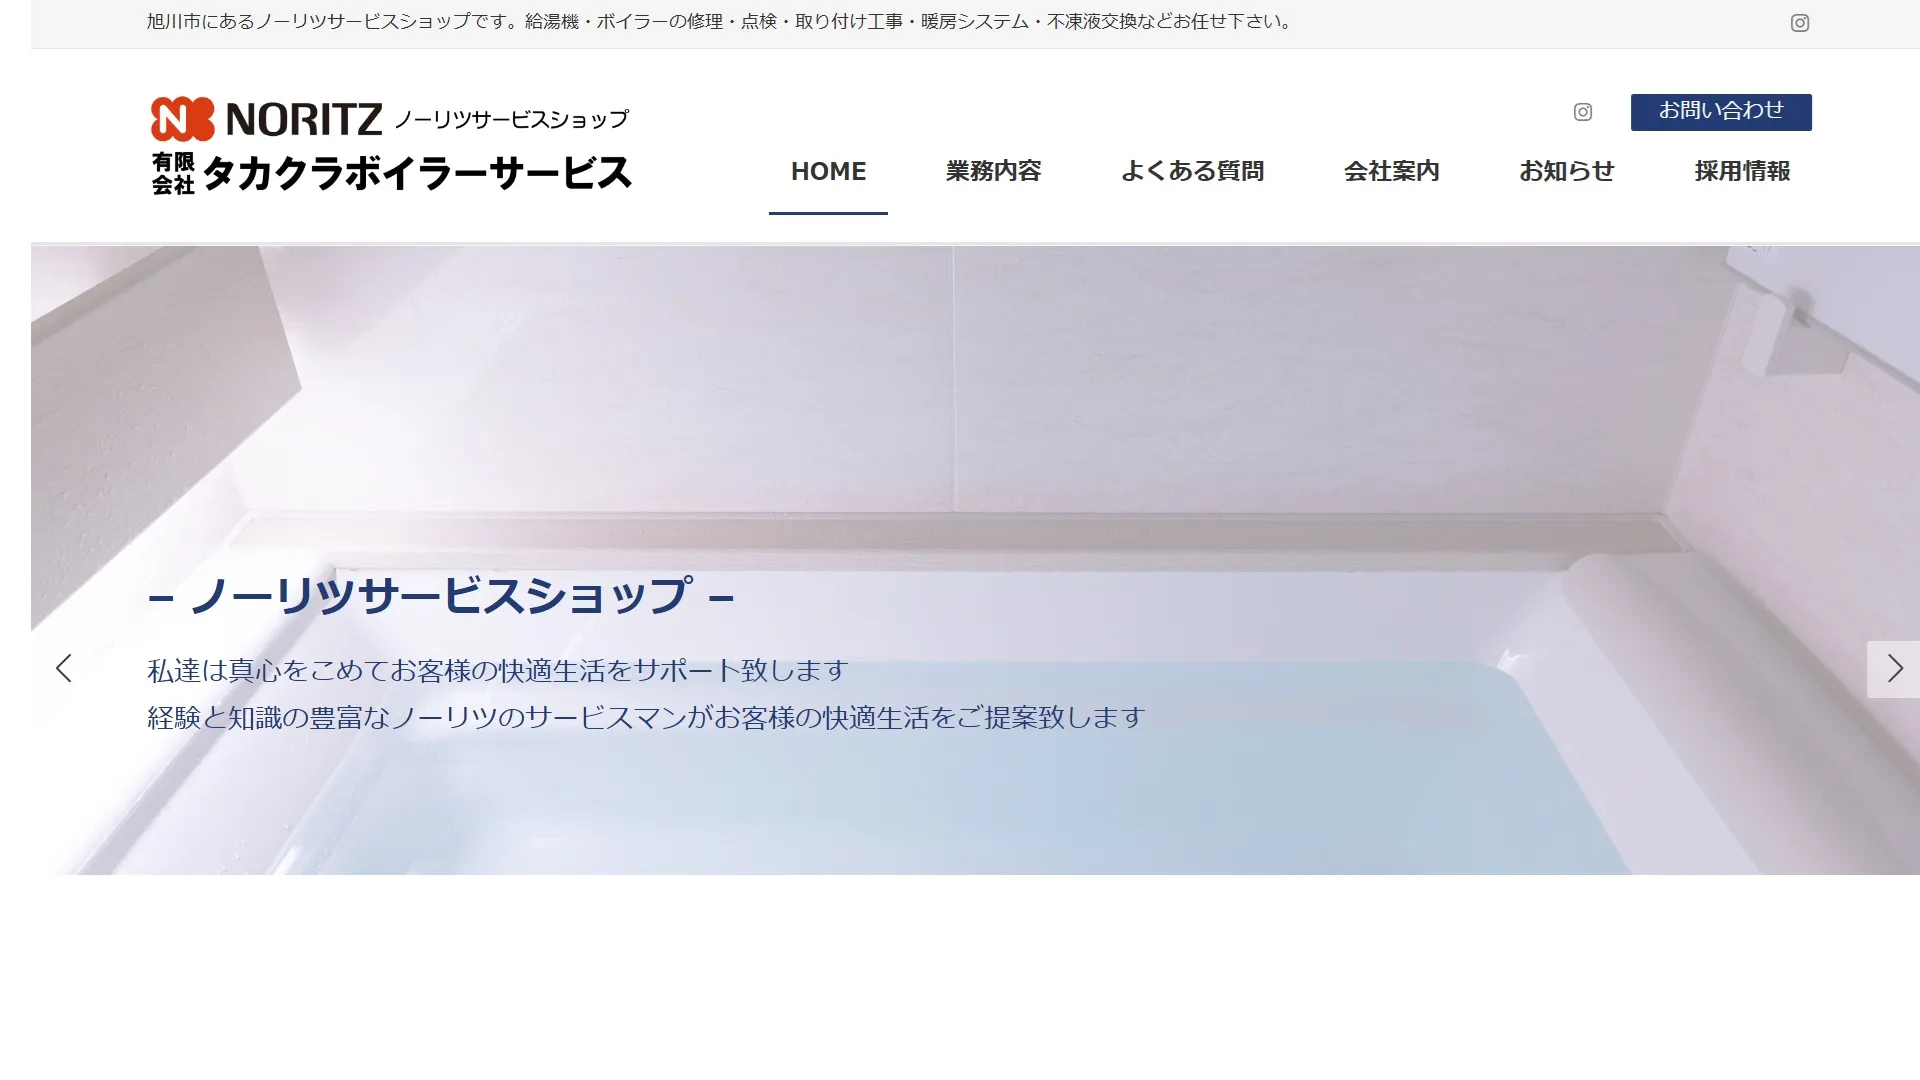Advance slider with right arrow

coord(1893,669)
